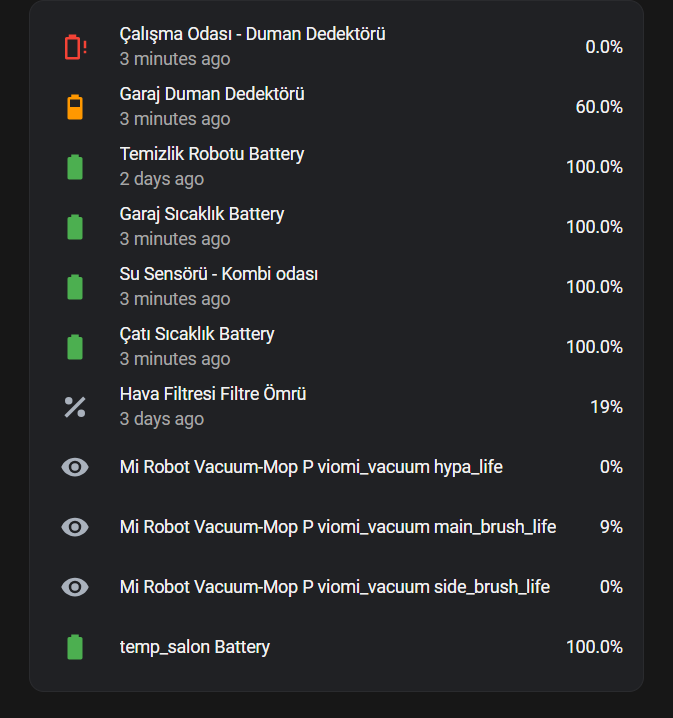Viewport: 673px width, 718px height.
Task: Click the red empty battery alert icon
Action: [x=76, y=47]
